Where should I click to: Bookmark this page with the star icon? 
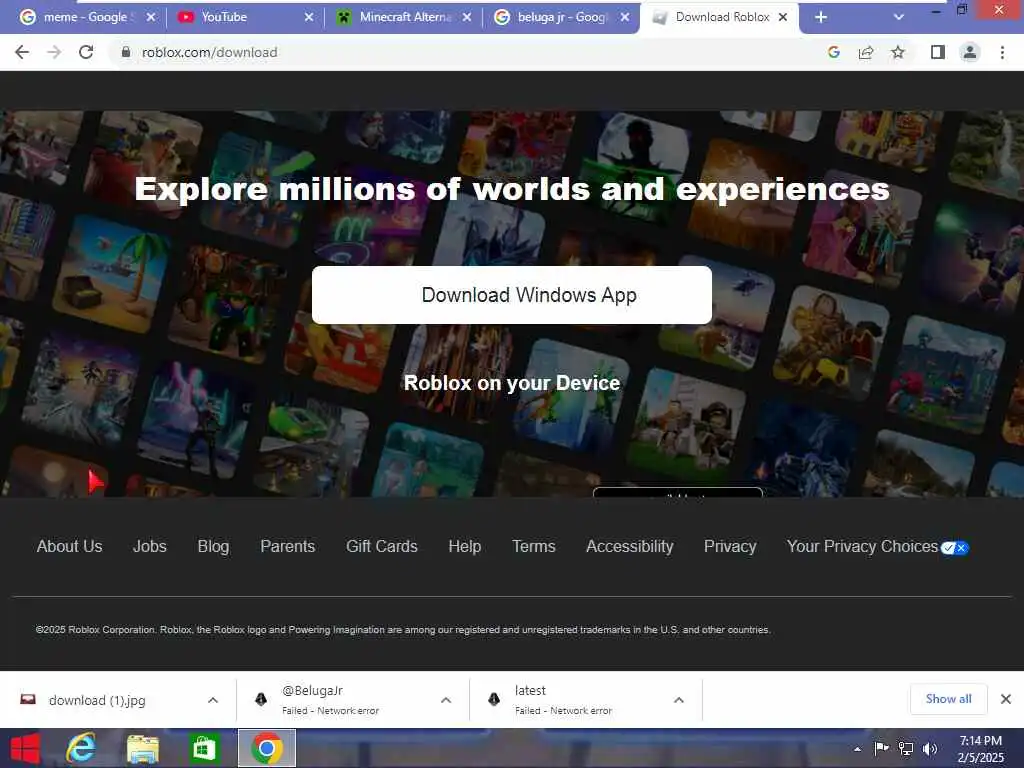pyautogui.click(x=898, y=52)
